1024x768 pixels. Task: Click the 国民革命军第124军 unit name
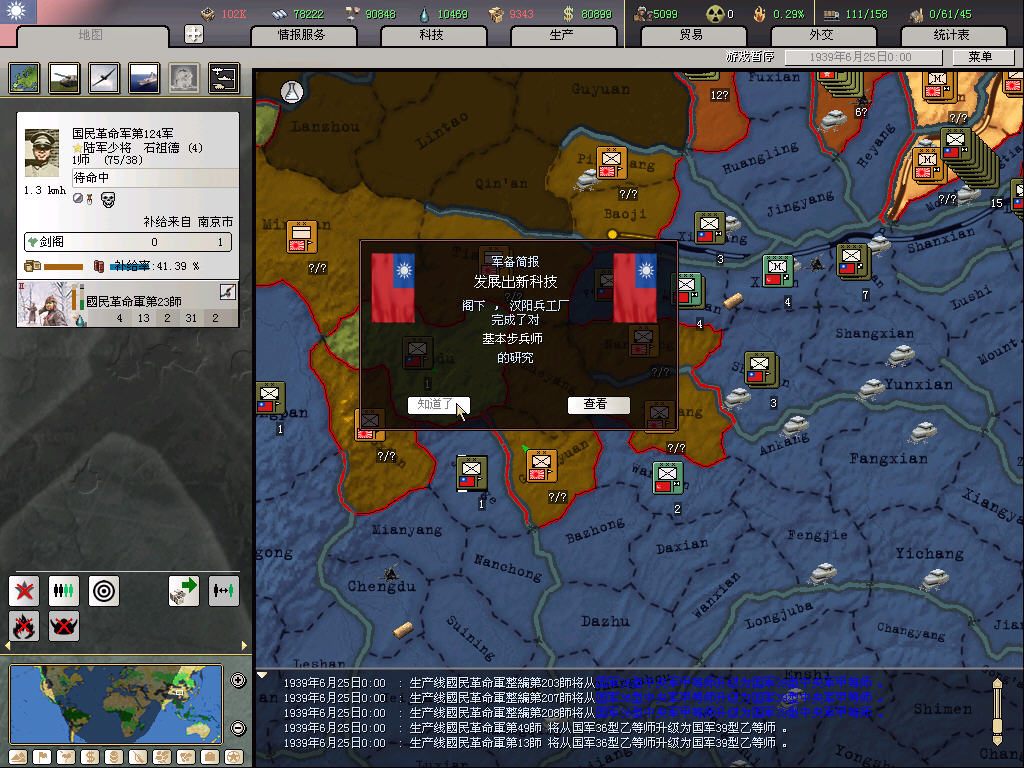(123, 133)
